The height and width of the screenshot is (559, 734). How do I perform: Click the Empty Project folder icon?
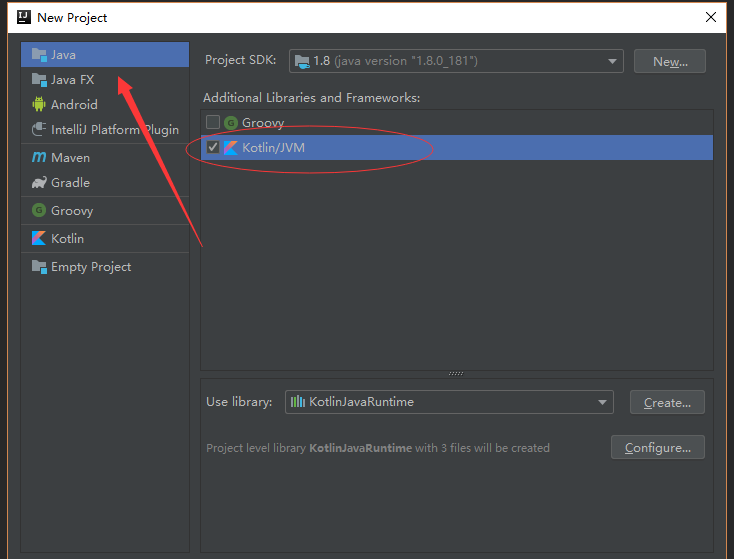point(39,267)
